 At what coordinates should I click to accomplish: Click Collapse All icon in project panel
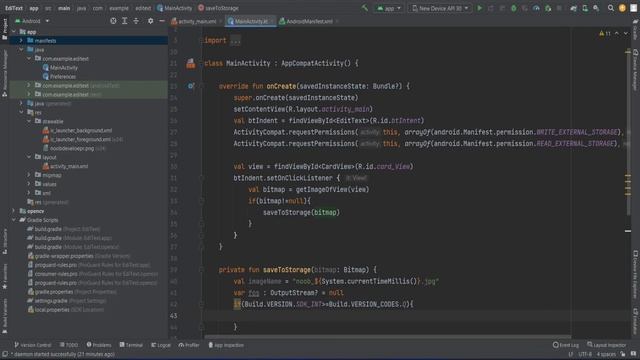pos(136,21)
